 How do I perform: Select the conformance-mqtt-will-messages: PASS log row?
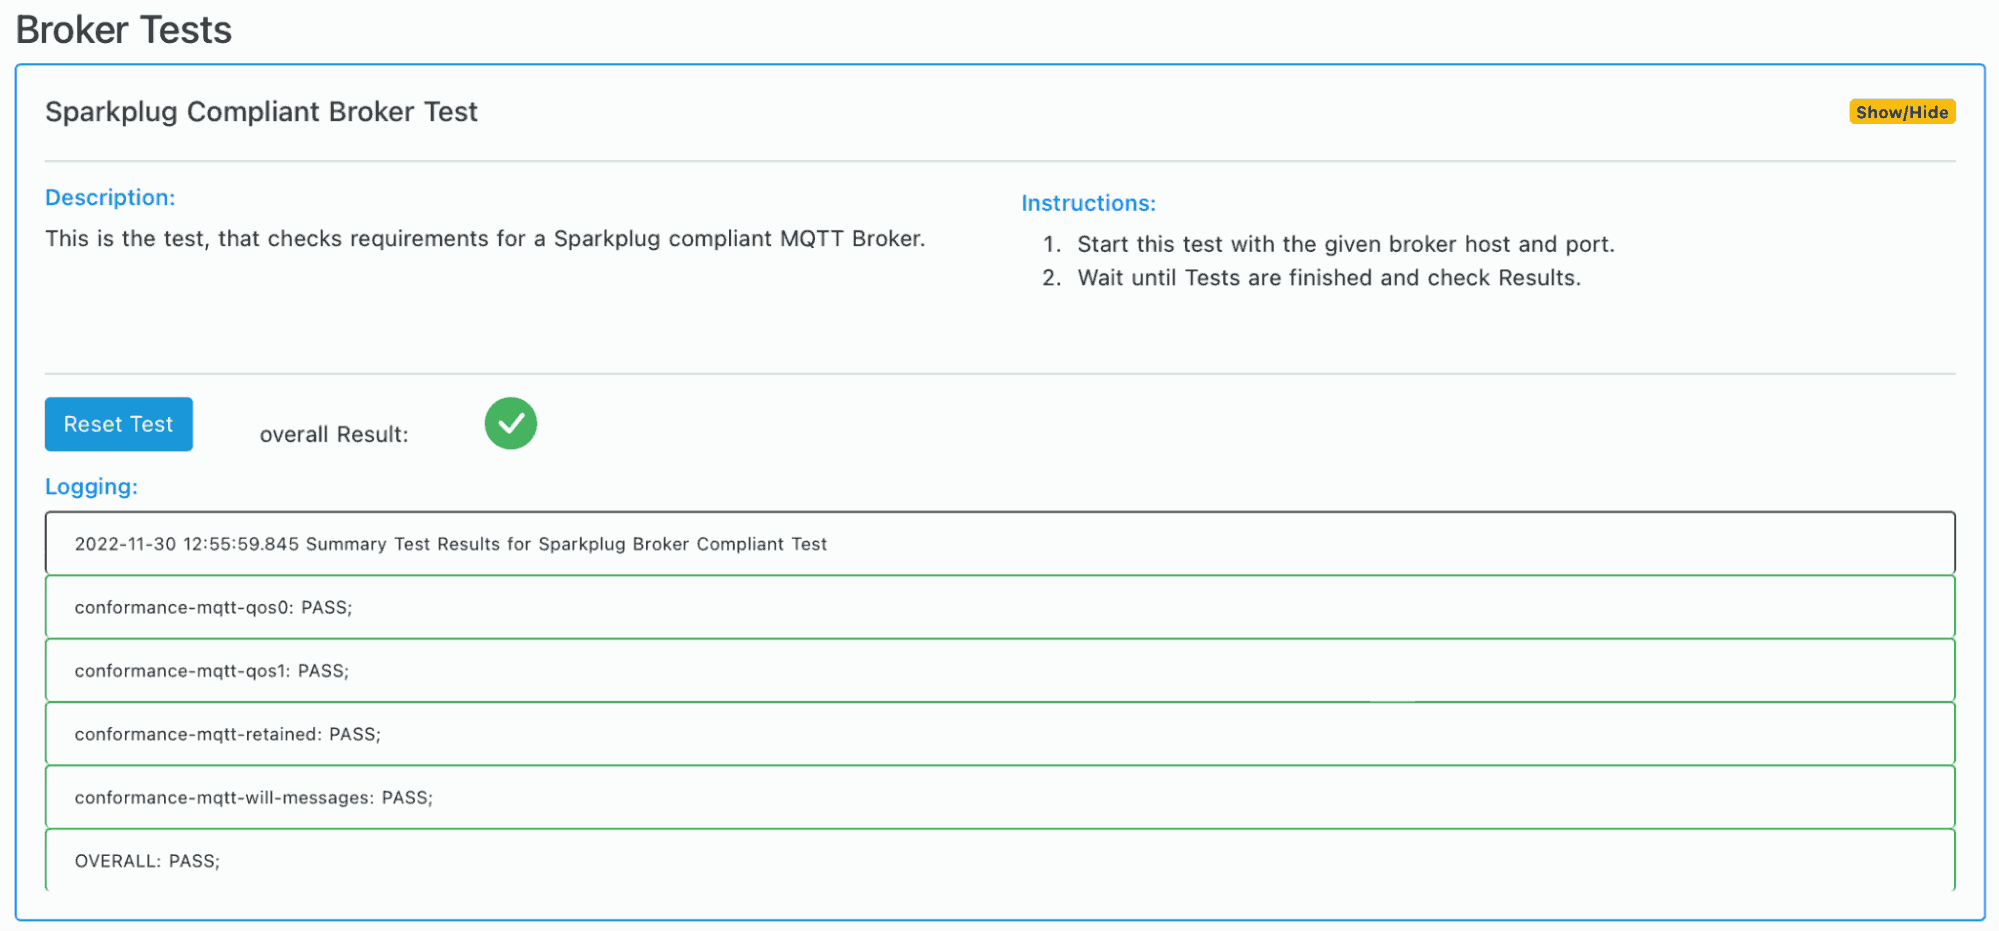(1000, 797)
